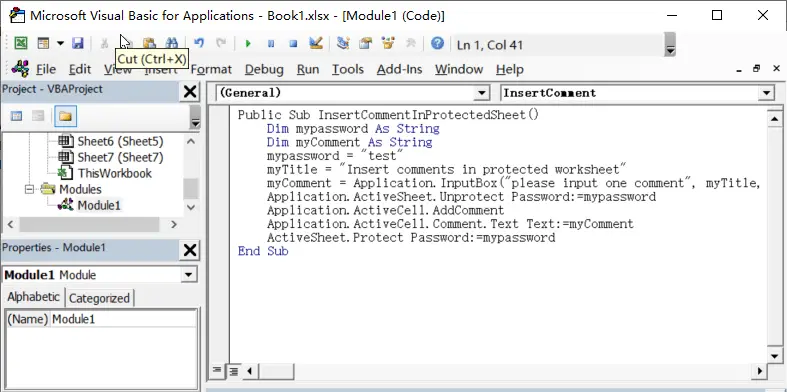Click the View Microsoft Excel icon
The height and width of the screenshot is (392, 787).
[x=21, y=43]
